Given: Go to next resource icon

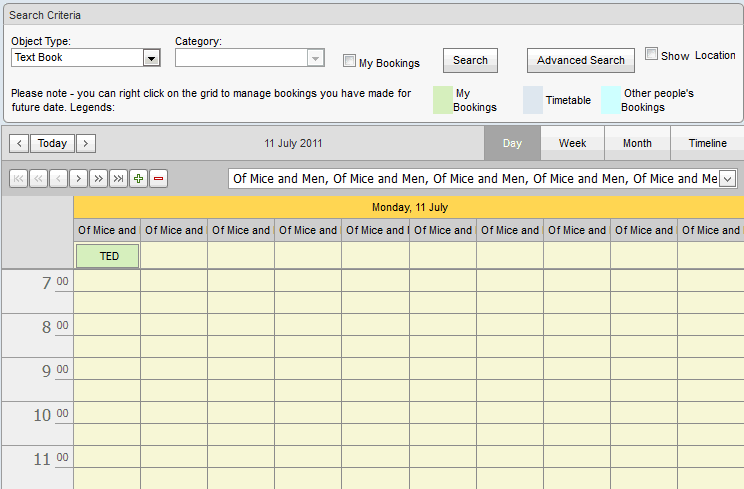Looking at the screenshot, I should click(78, 179).
